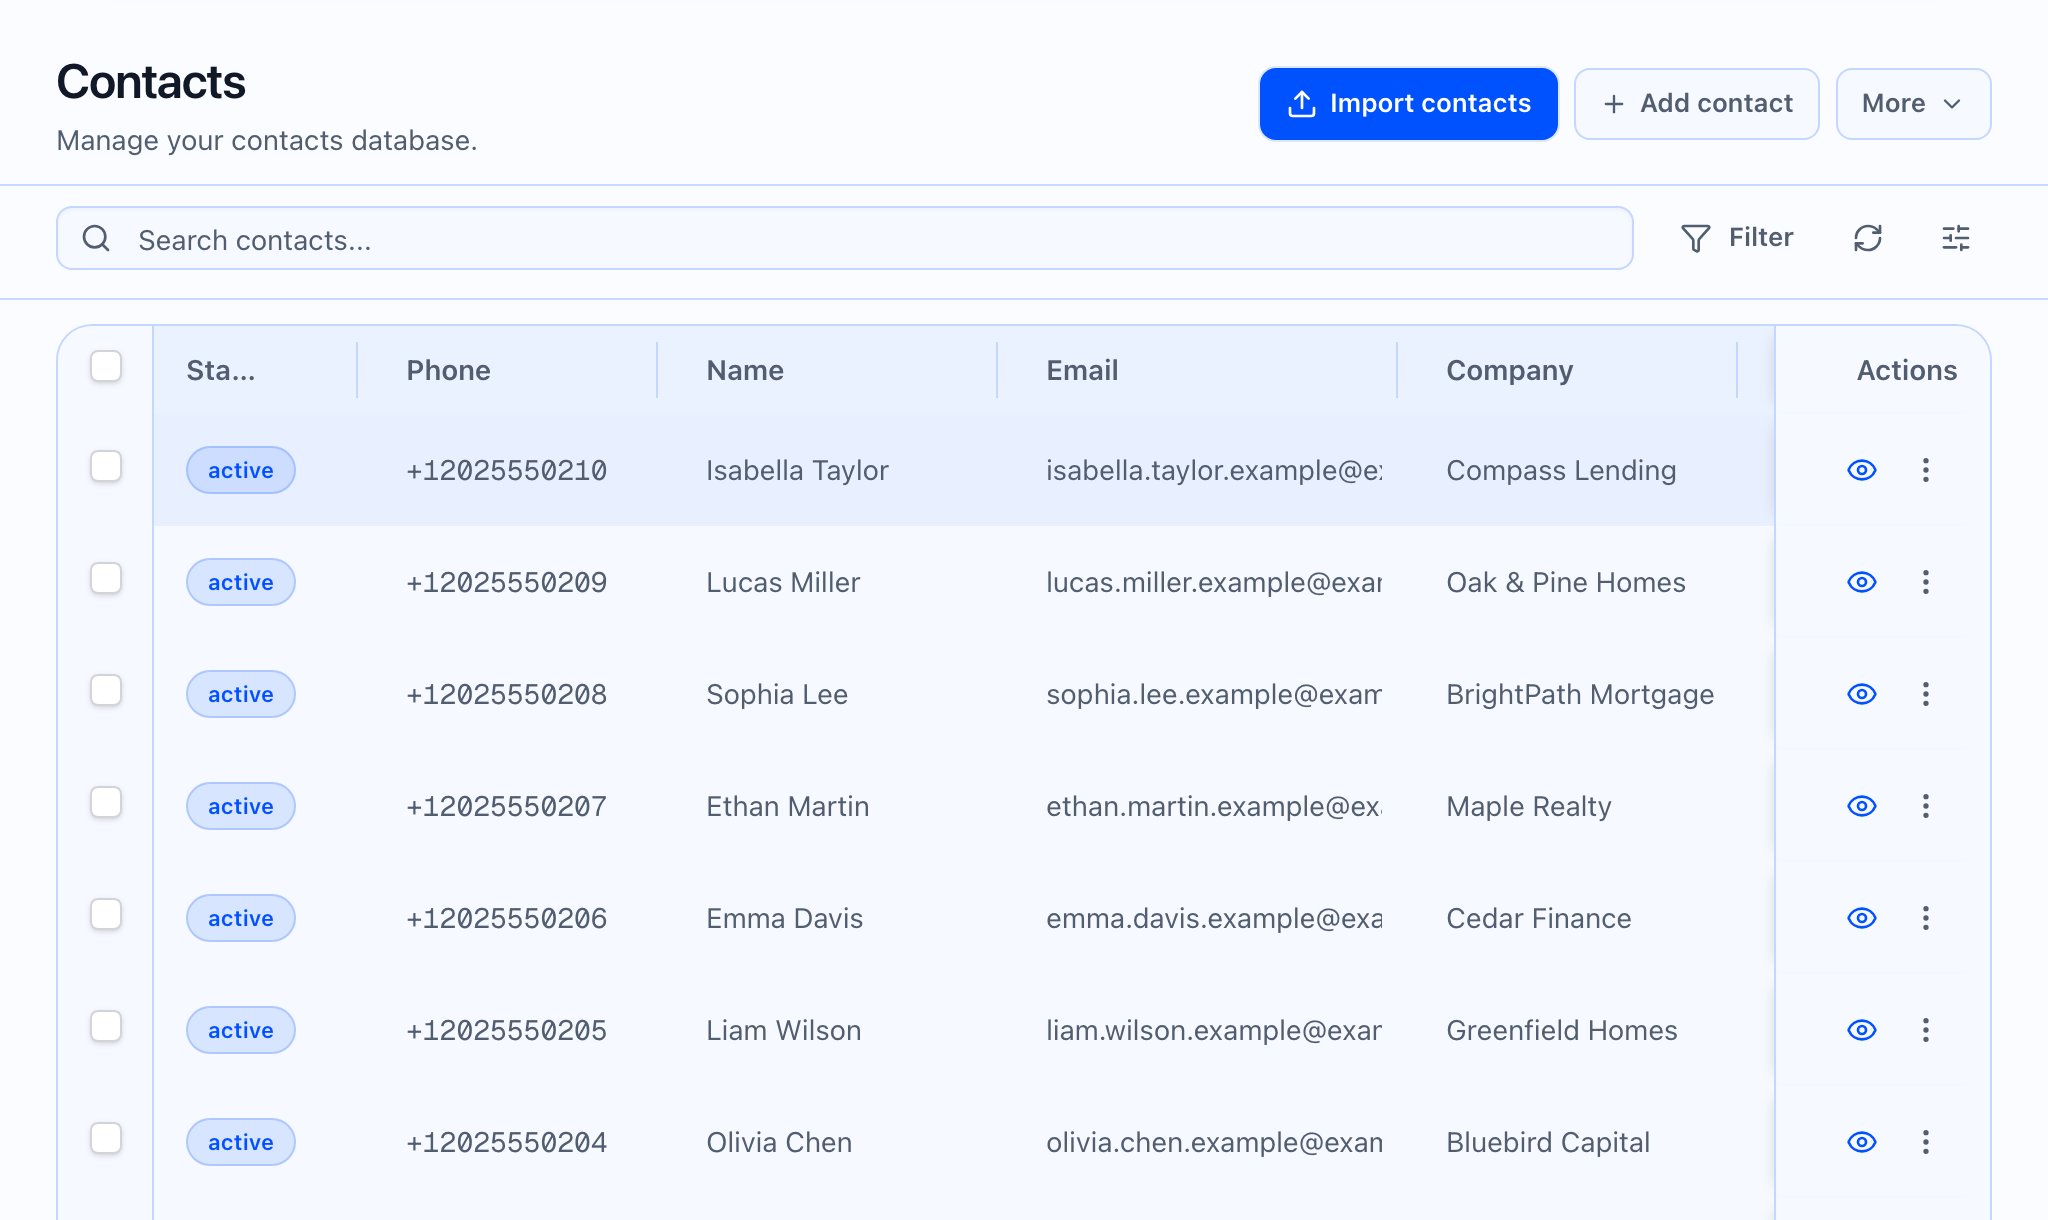2048x1220 pixels.
Task: Tick the Liam Wilson row checkbox
Action: 106,1026
